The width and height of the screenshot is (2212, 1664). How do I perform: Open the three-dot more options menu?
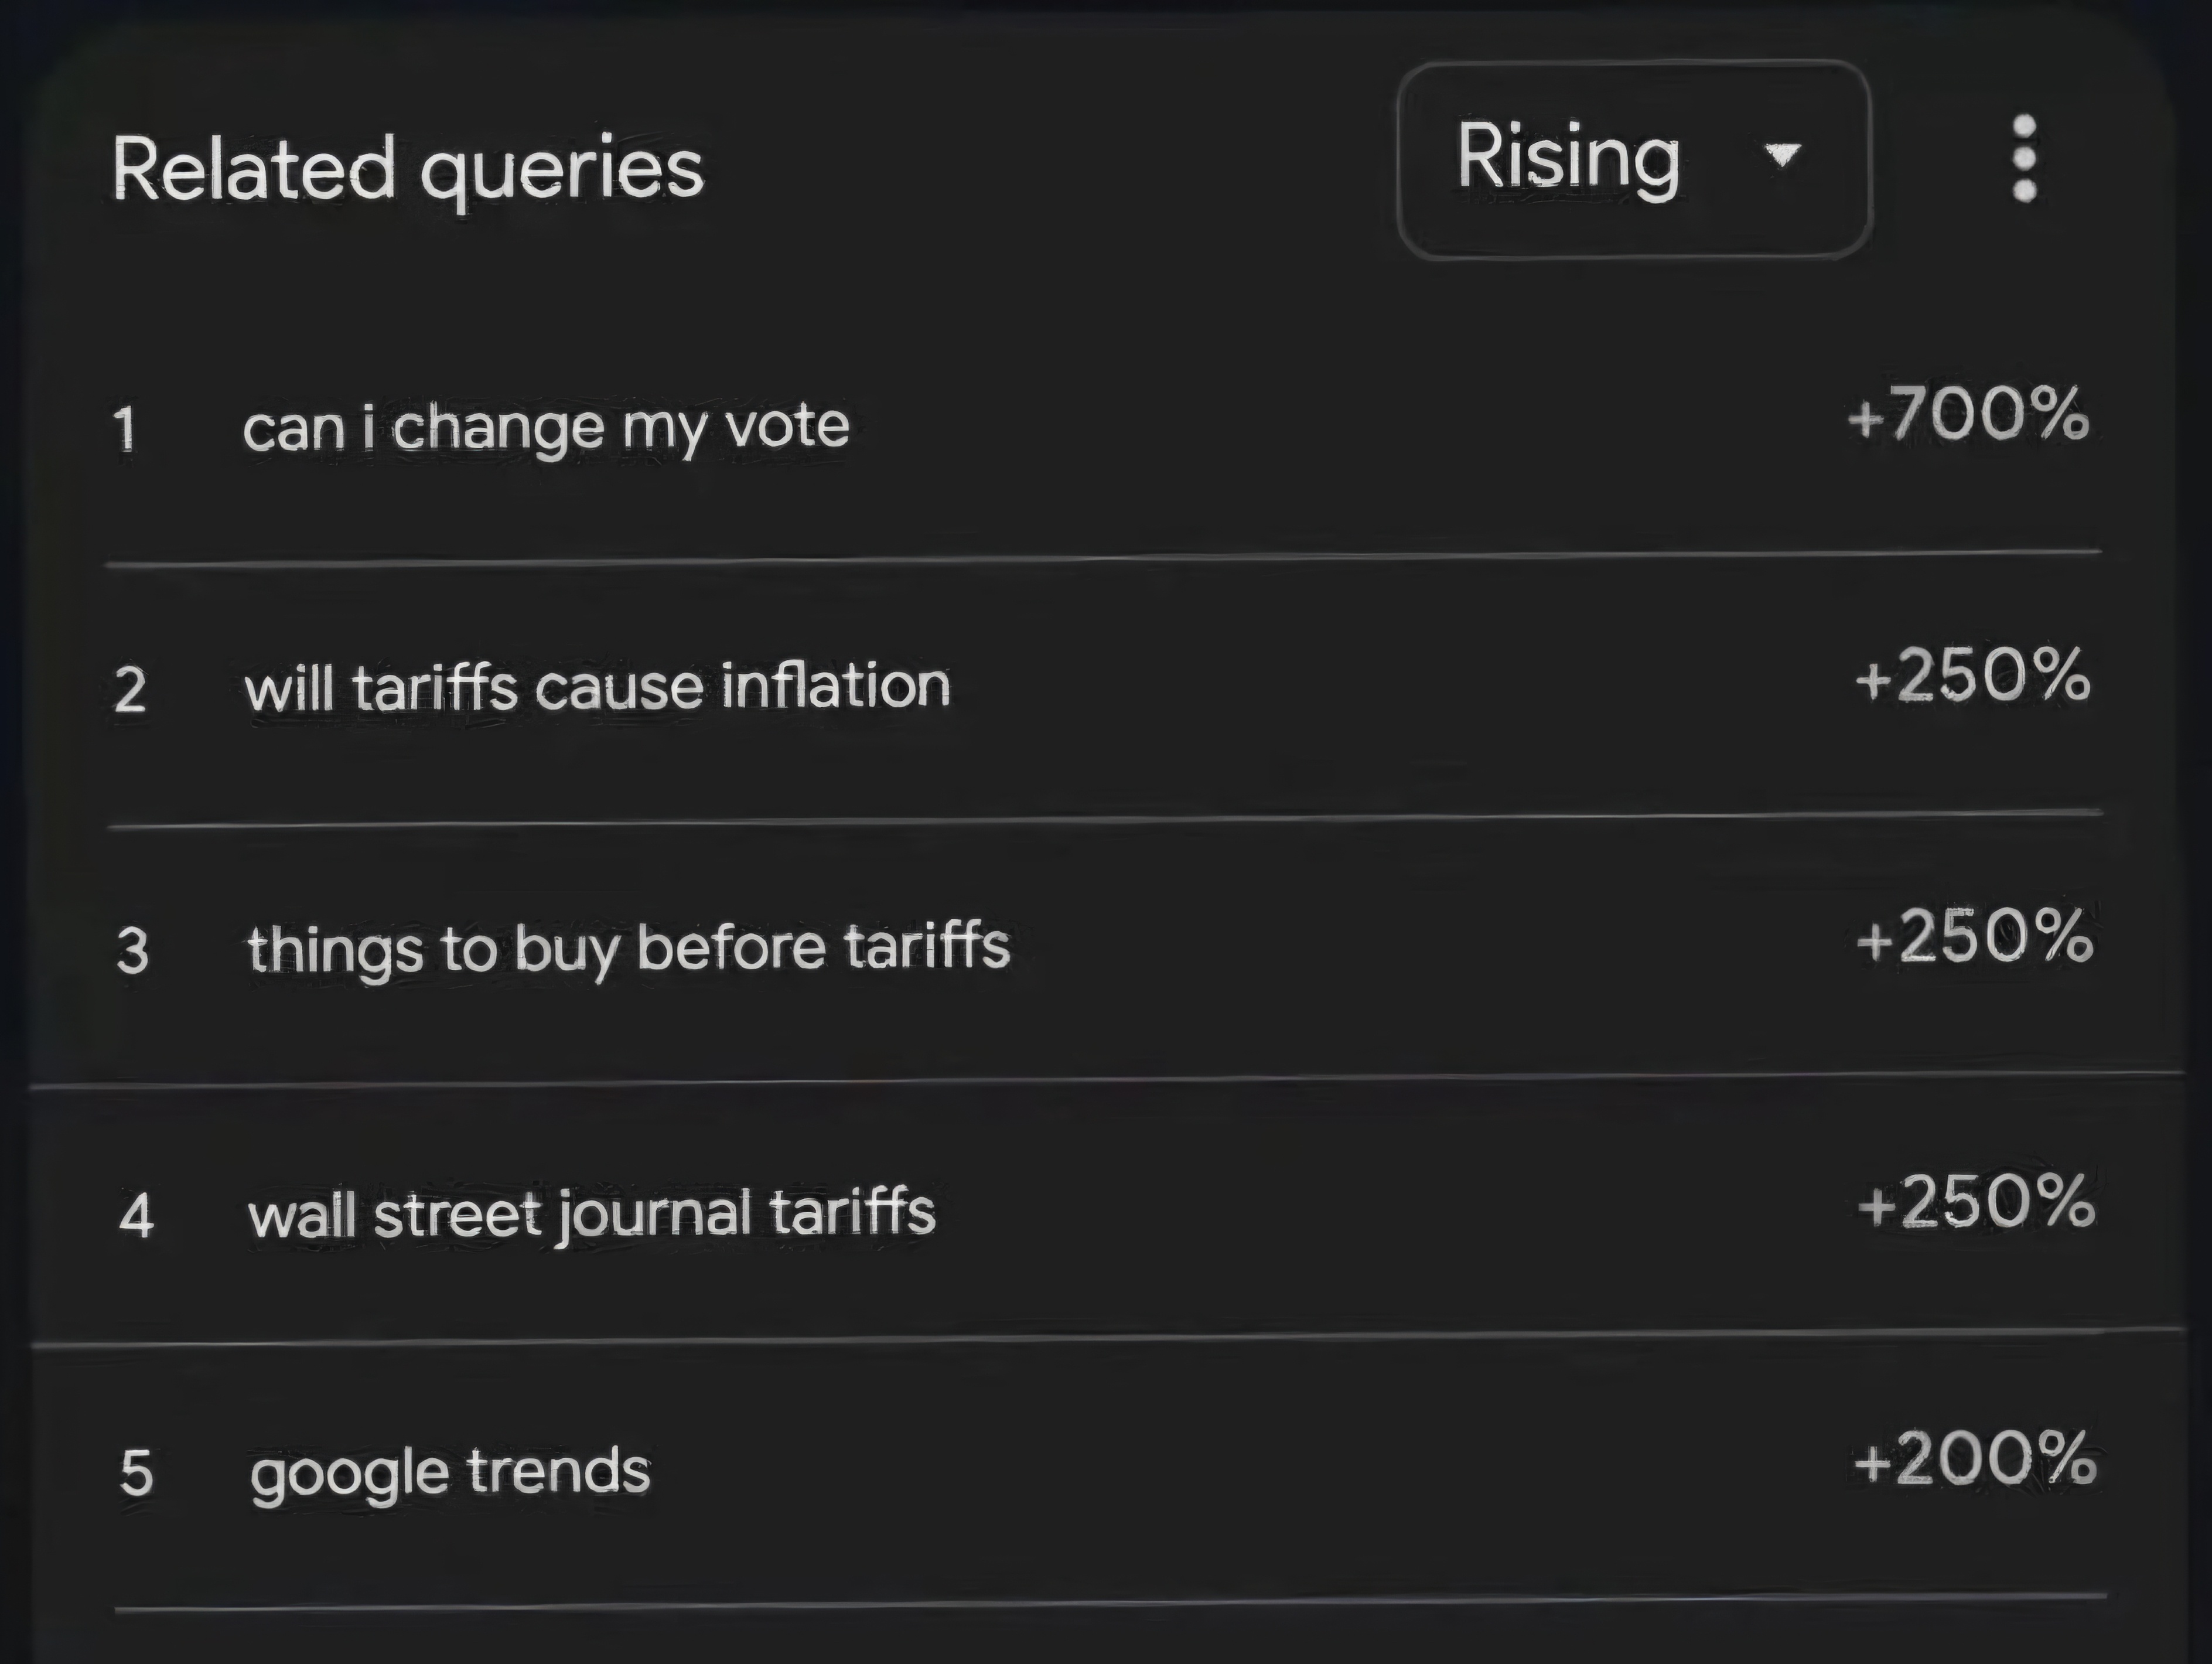2024,158
